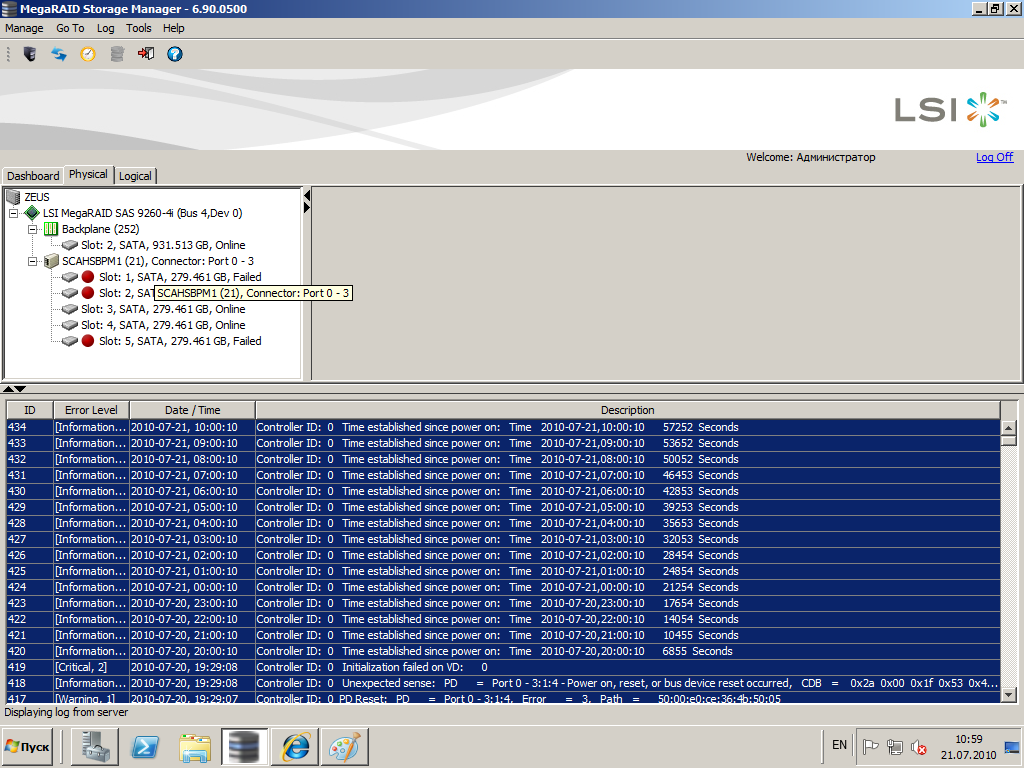The image size is (1024, 768).
Task: Open the Tools menu
Action: [139, 28]
